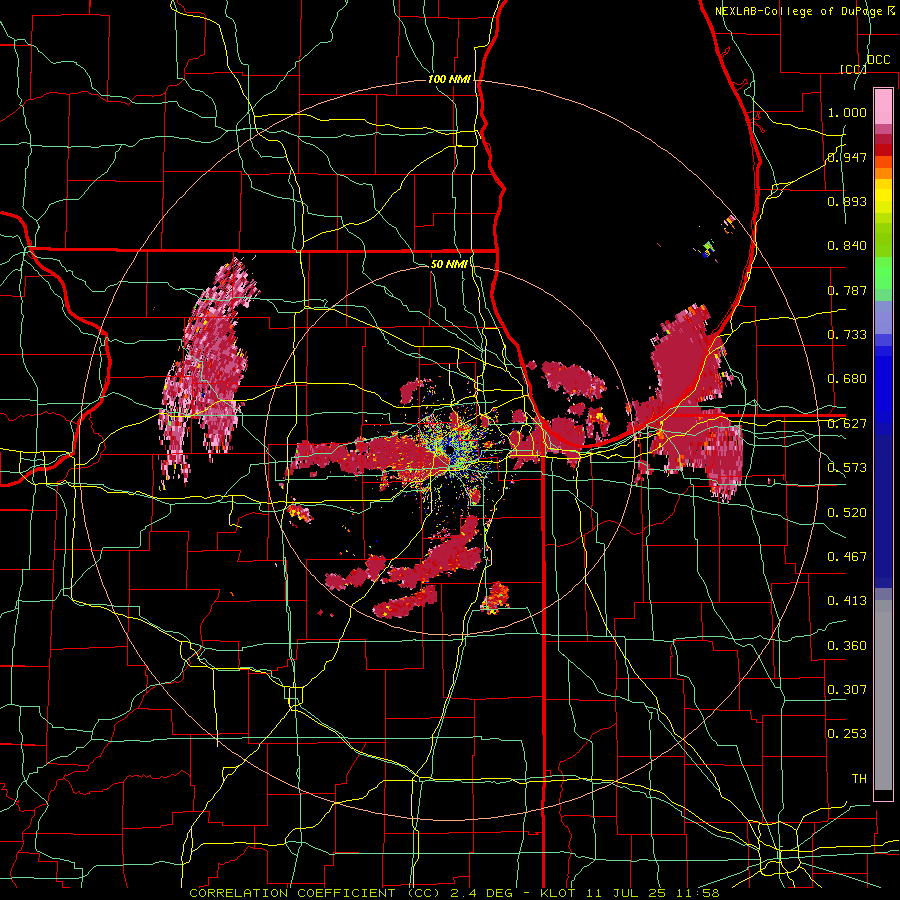Viewport: 900px width, 900px height.
Task: Click the 50 NMI range ring label
Action: coord(449,264)
